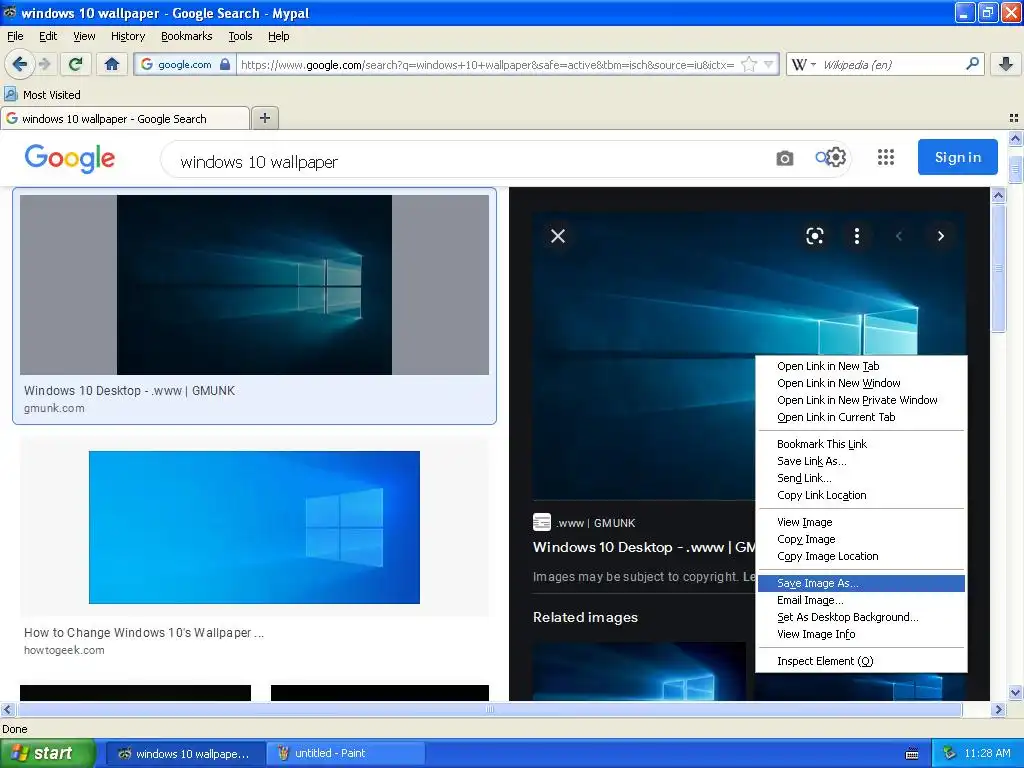Viewport: 1024px width, 768px height.
Task: Click the visual search lens icon
Action: [x=814, y=236]
